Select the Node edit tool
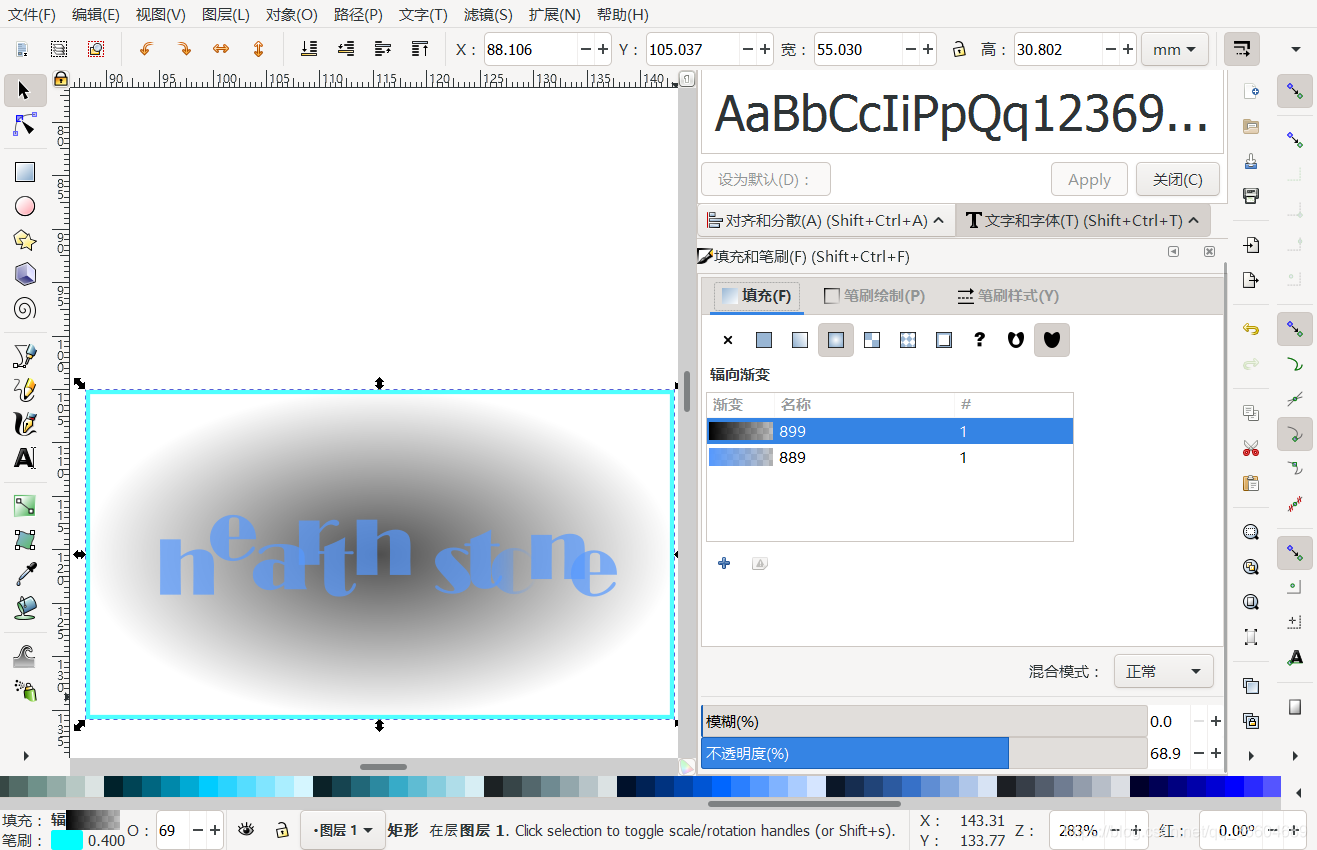The image size is (1317, 850). [25, 125]
